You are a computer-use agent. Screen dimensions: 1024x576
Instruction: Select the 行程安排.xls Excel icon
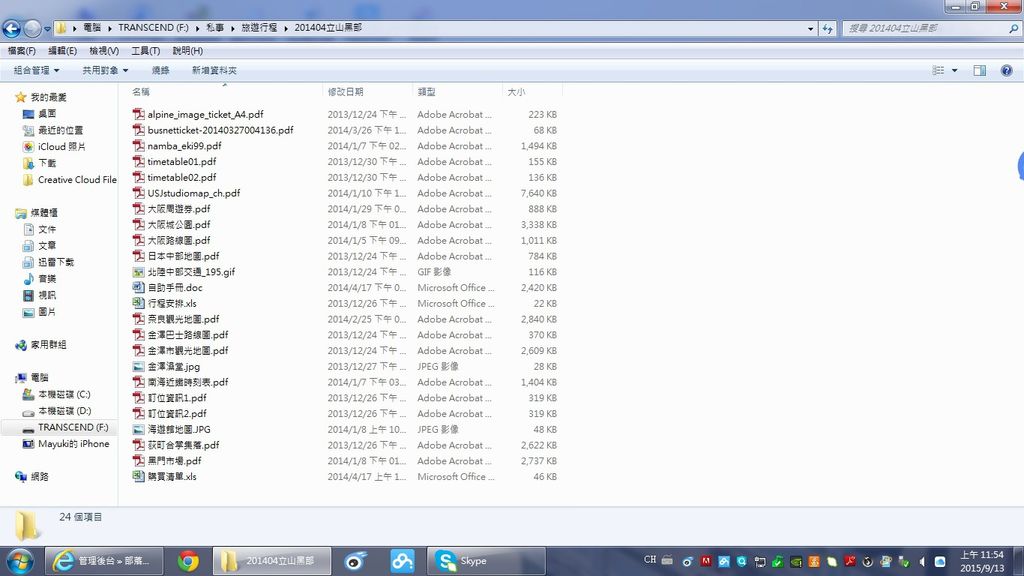pyautogui.click(x=138, y=303)
